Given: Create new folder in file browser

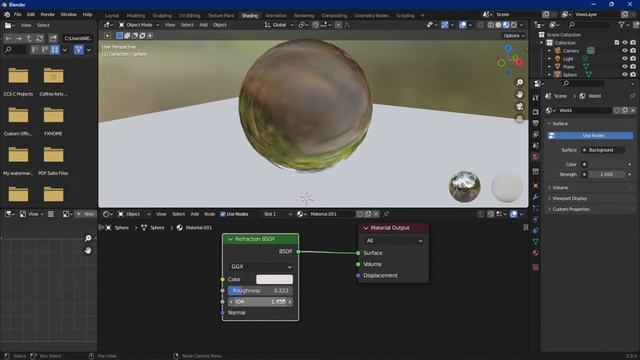Looking at the screenshot, I should 53,38.
